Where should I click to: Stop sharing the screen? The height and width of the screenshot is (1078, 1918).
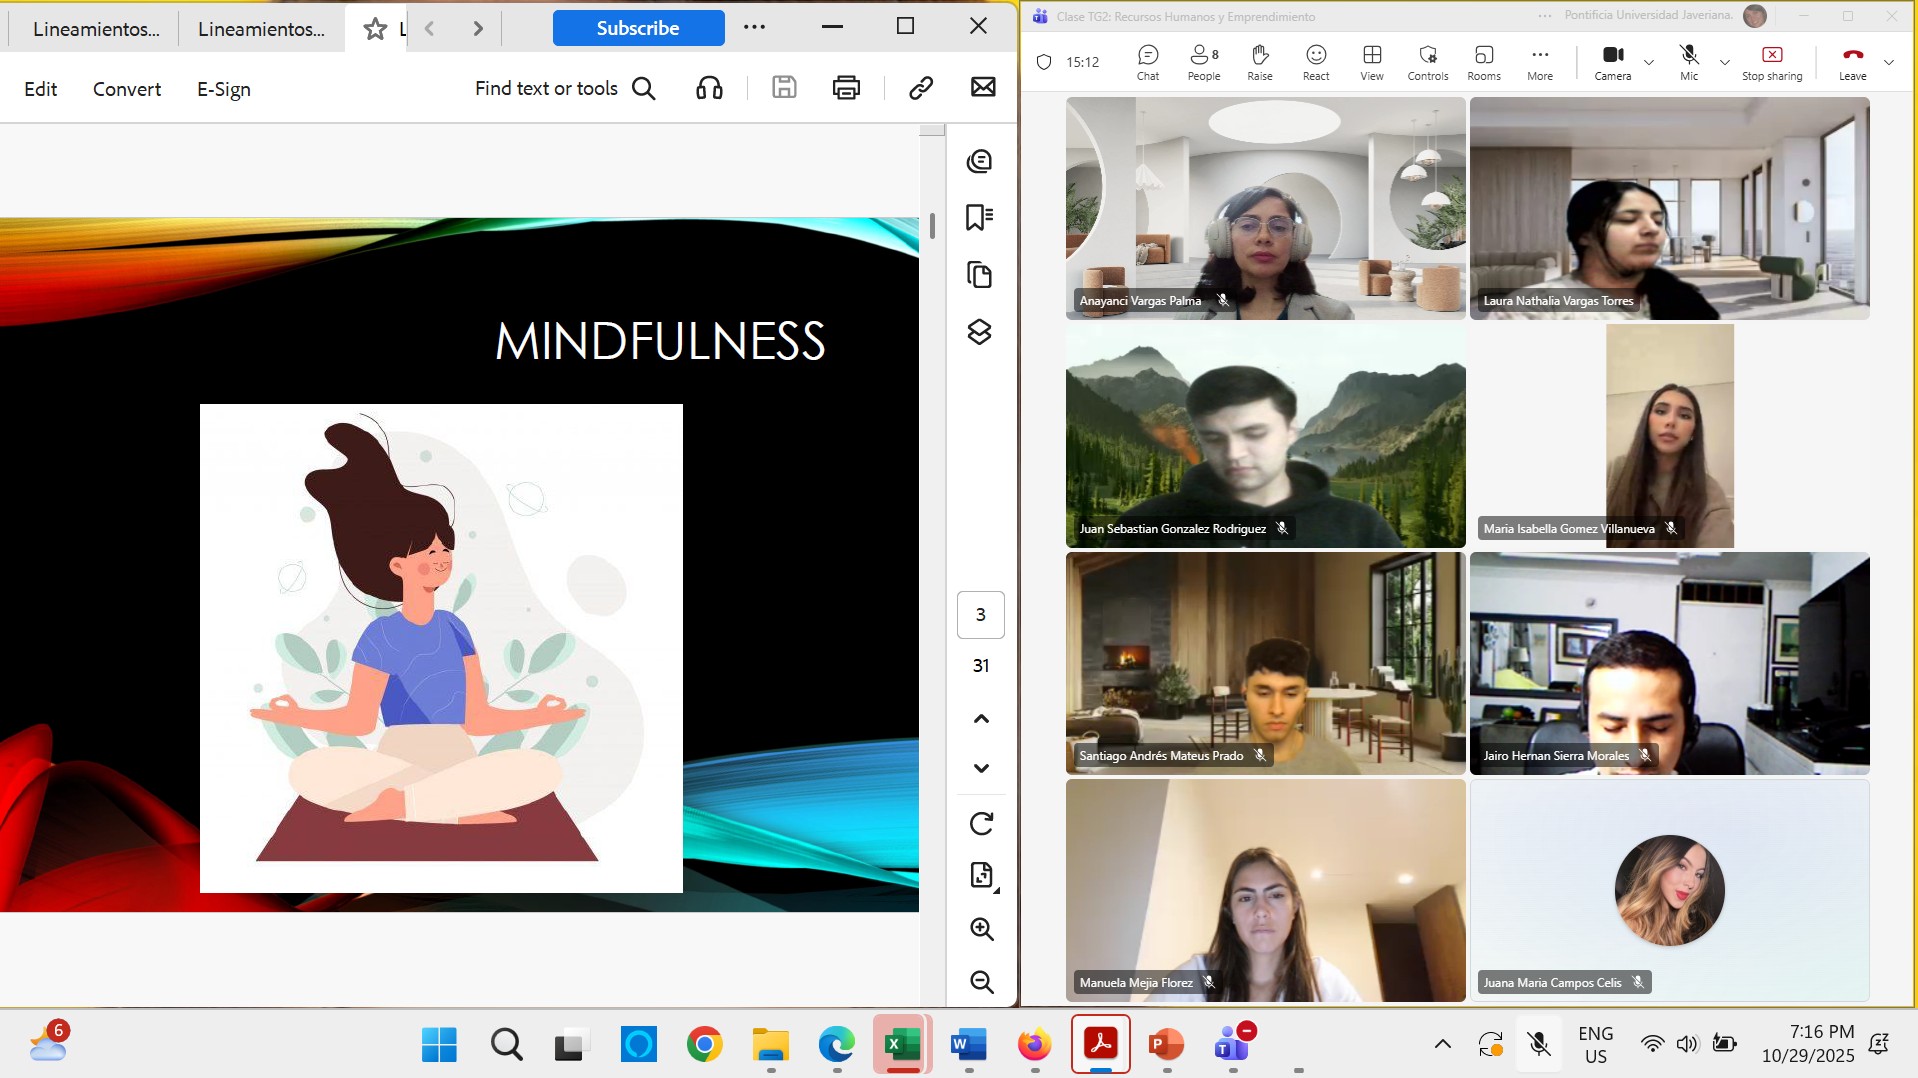coord(1771,62)
